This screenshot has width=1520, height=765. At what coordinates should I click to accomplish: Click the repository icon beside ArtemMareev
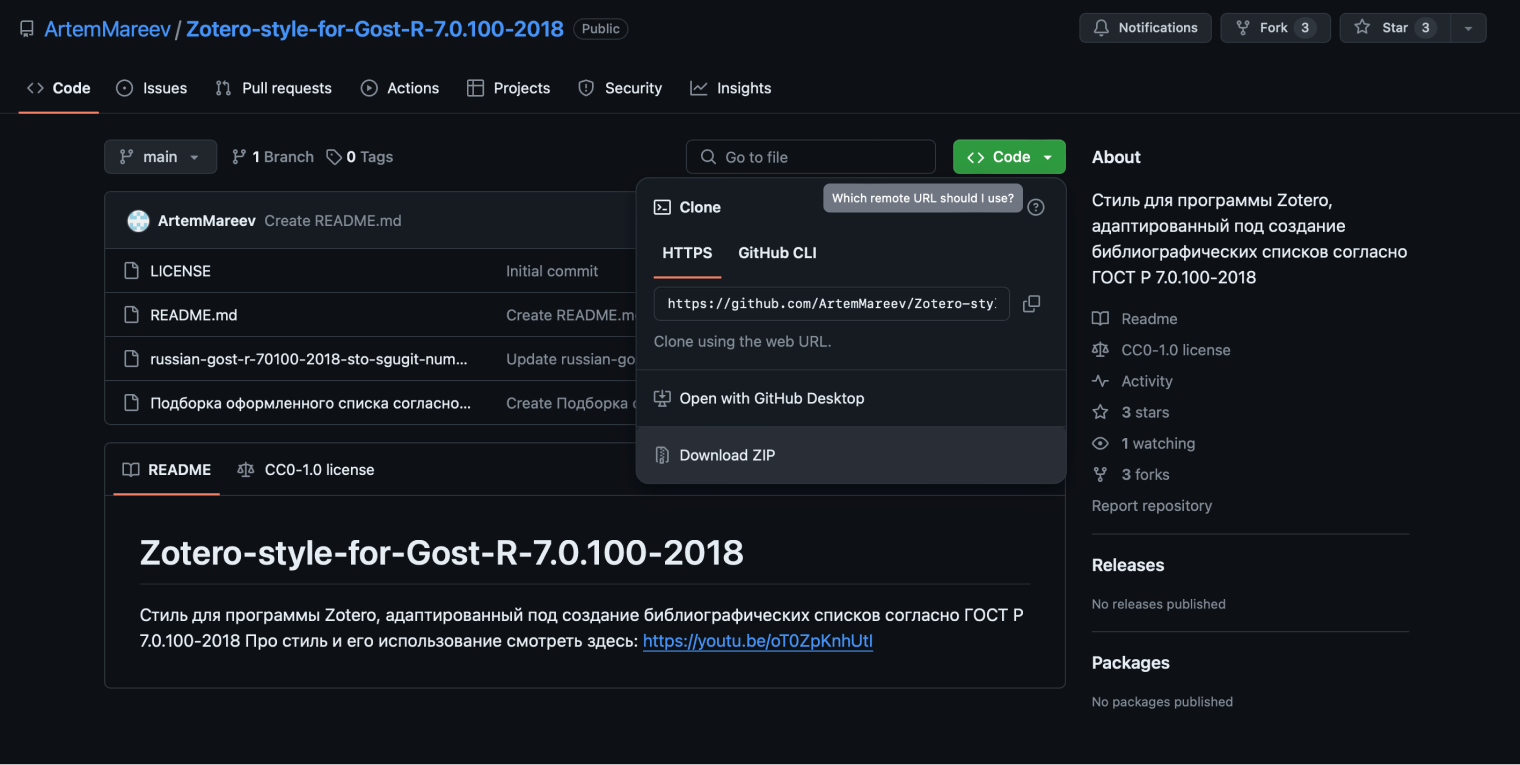tap(27, 29)
